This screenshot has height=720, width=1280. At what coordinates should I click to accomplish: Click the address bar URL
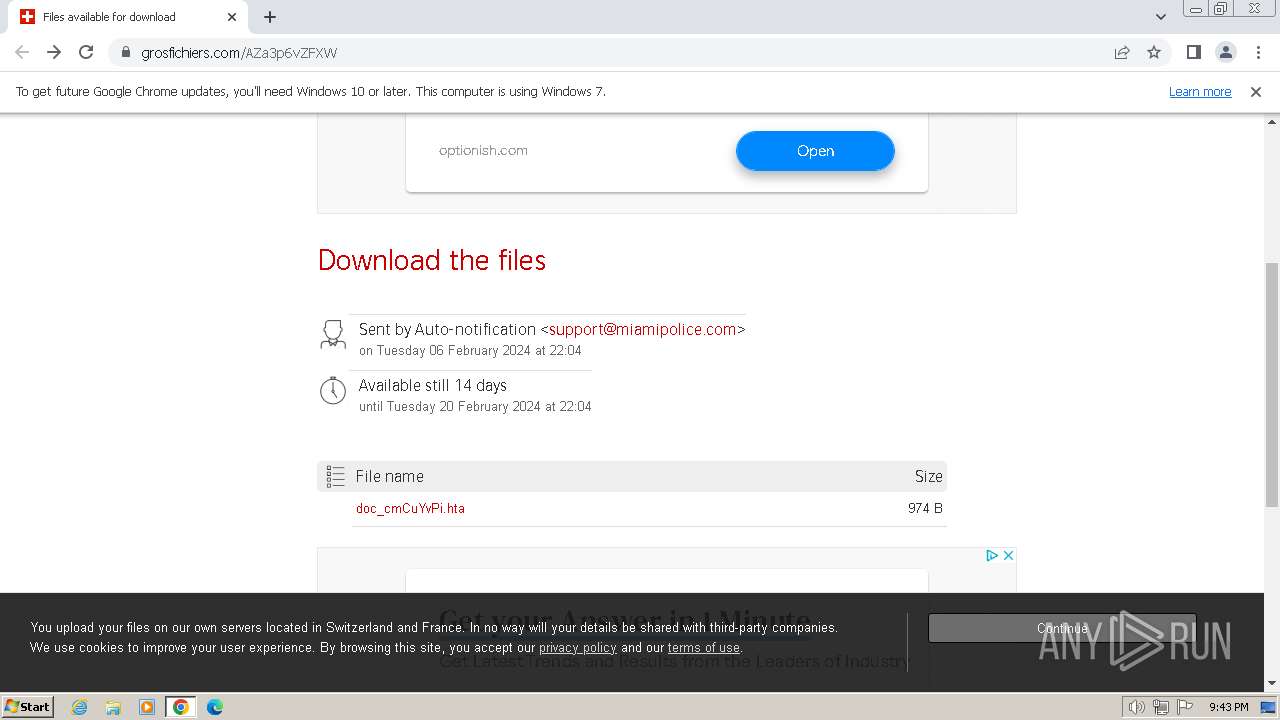coord(239,53)
